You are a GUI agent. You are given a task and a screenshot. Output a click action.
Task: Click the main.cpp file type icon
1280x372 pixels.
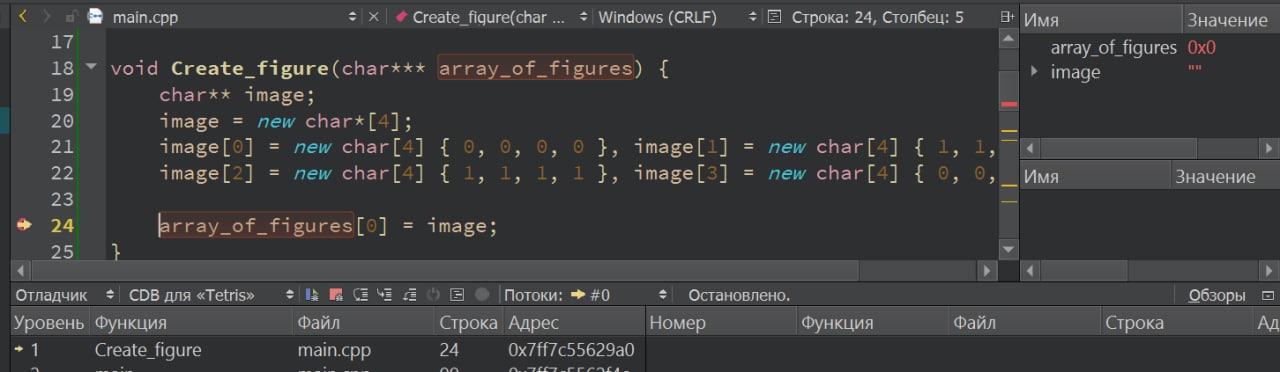point(95,17)
